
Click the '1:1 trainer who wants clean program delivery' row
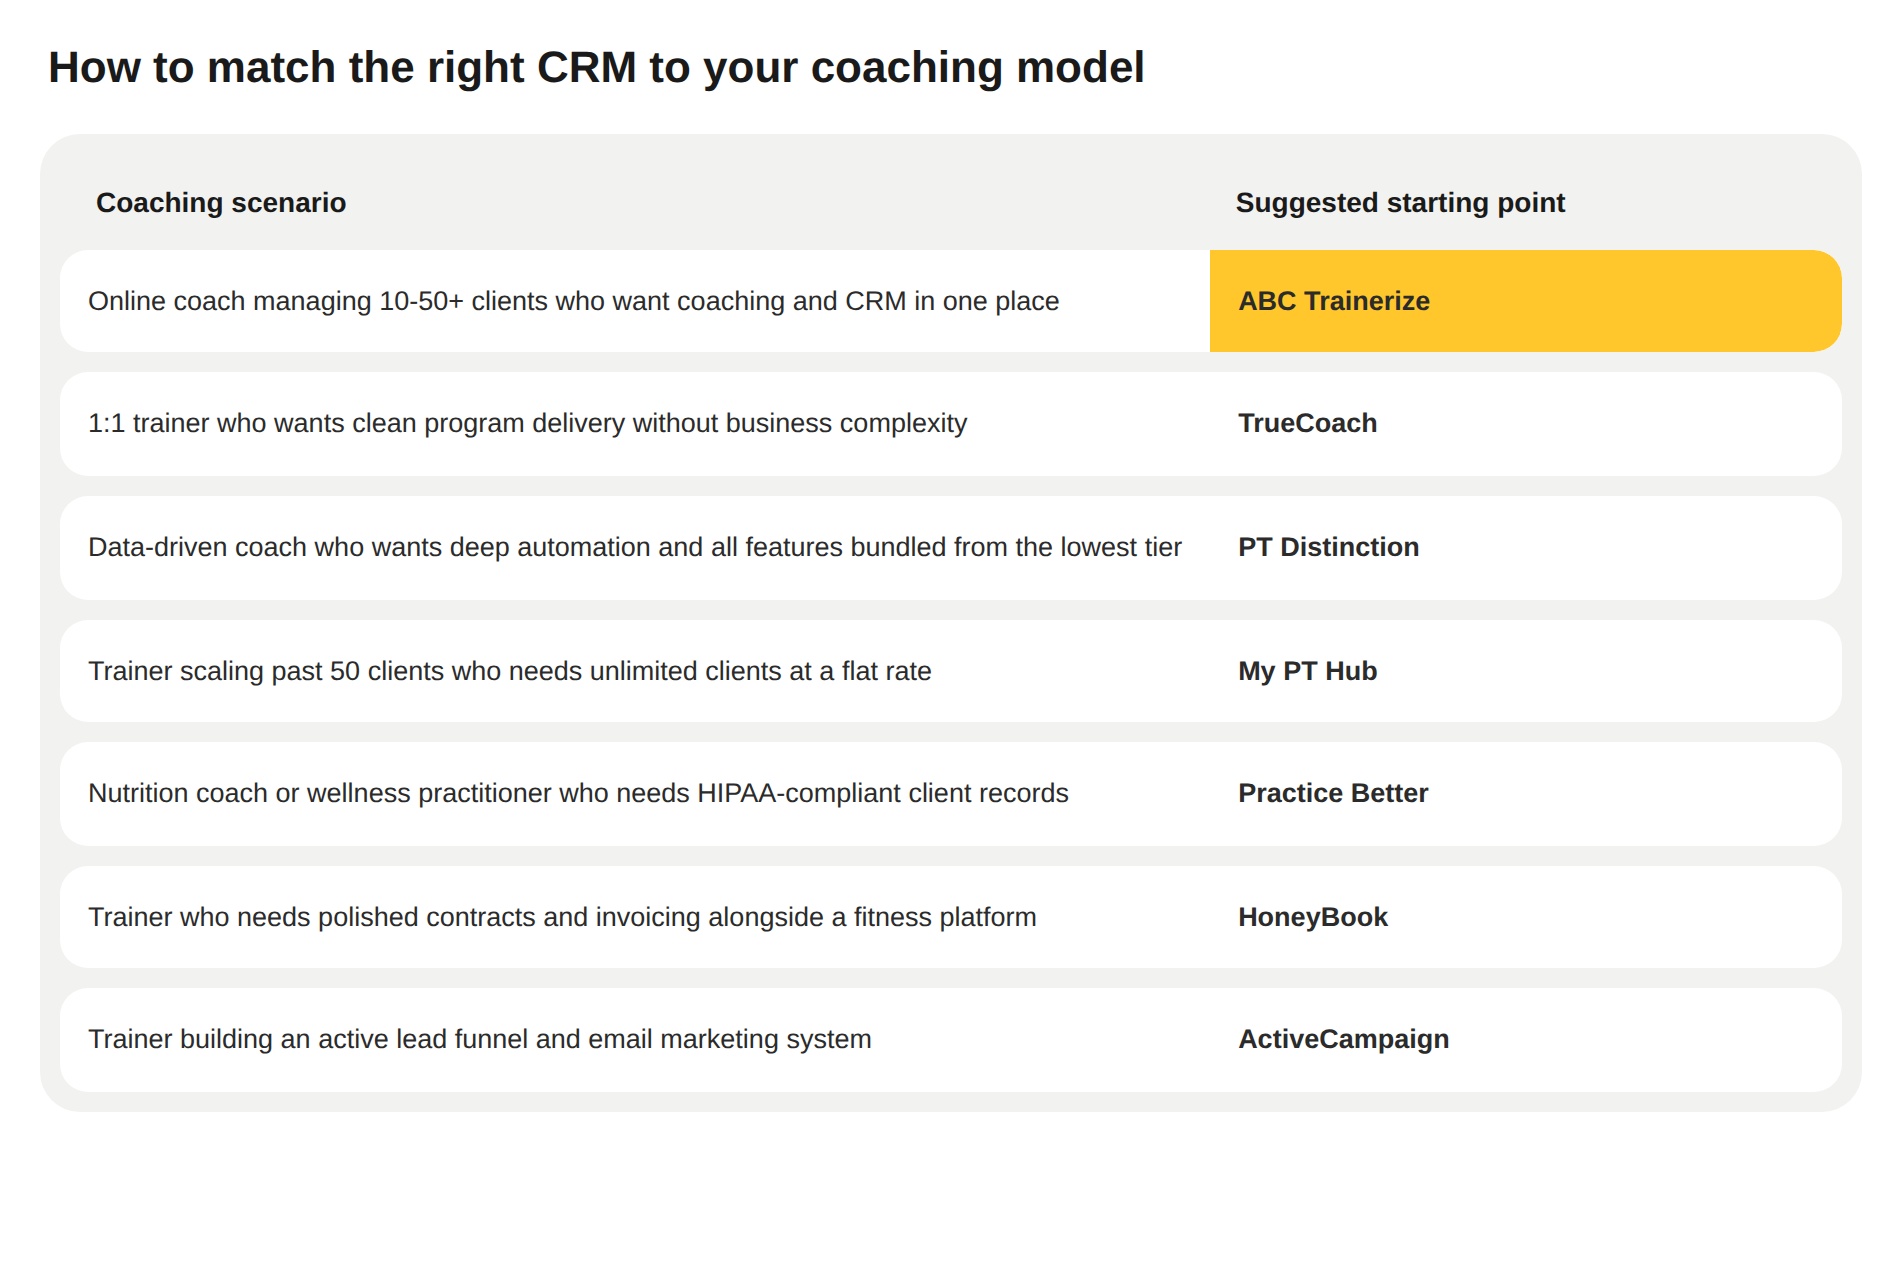(950, 424)
